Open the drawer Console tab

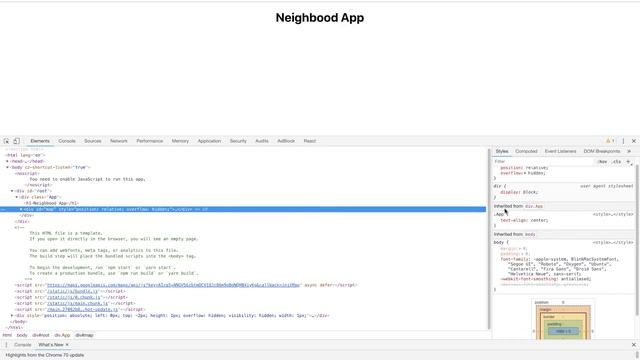tap(22, 345)
